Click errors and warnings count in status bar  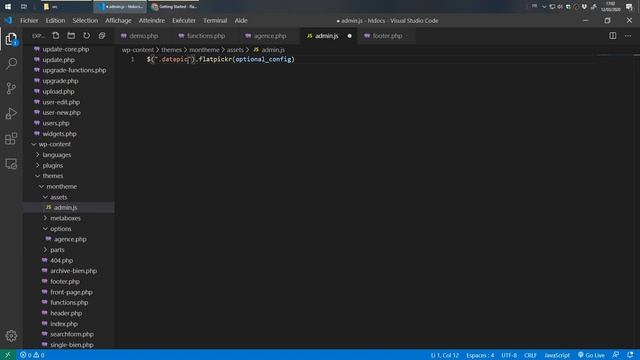(32, 355)
